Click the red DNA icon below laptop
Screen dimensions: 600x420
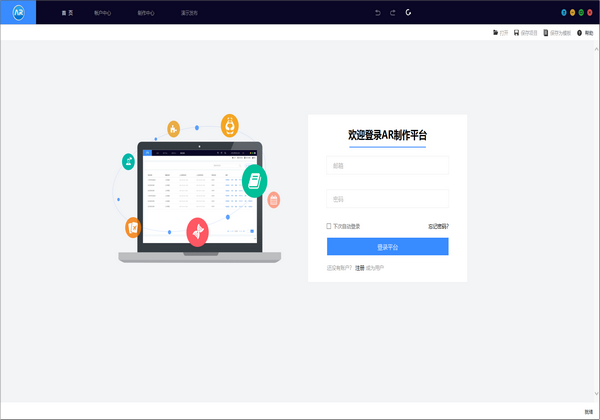[x=197, y=231]
